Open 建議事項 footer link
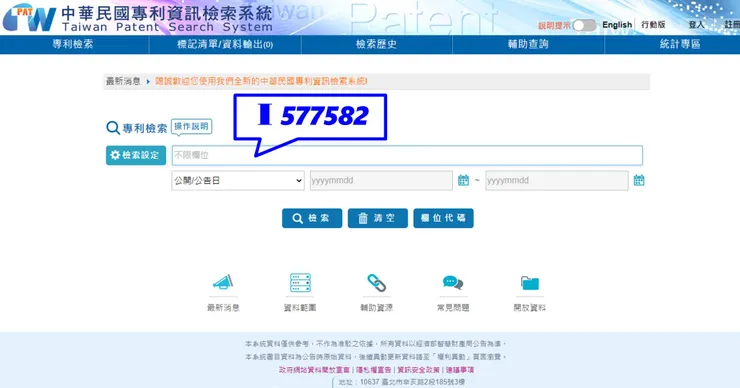Image resolution: width=740 pixels, height=388 pixels. (460, 370)
